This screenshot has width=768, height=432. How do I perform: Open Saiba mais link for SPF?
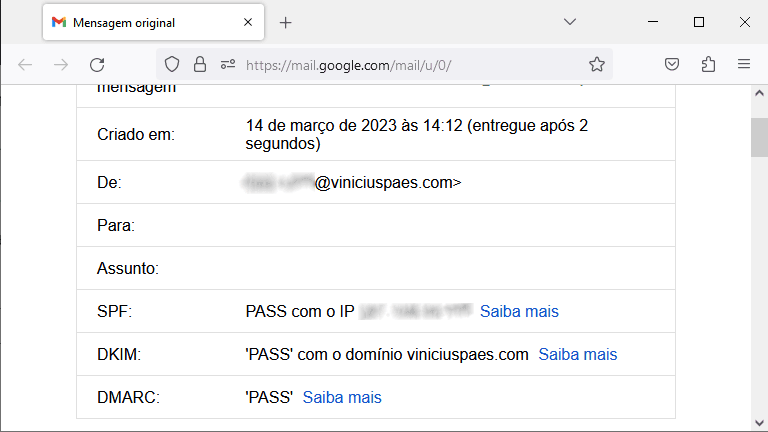519,311
